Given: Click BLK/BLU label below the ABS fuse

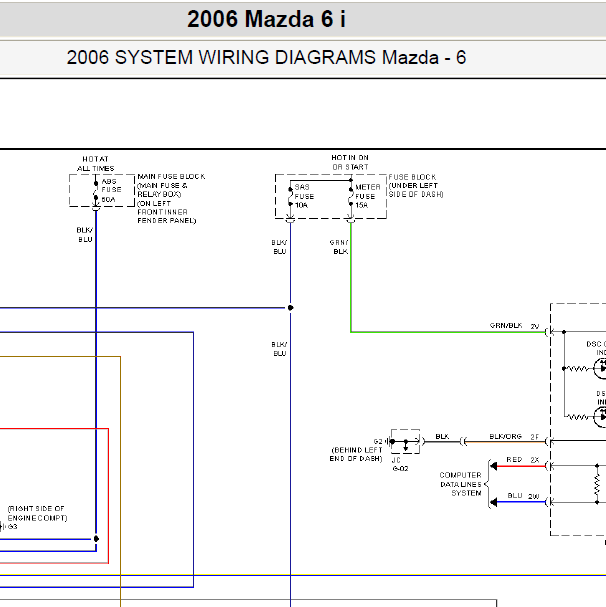Looking at the screenshot, I should pos(85,235).
